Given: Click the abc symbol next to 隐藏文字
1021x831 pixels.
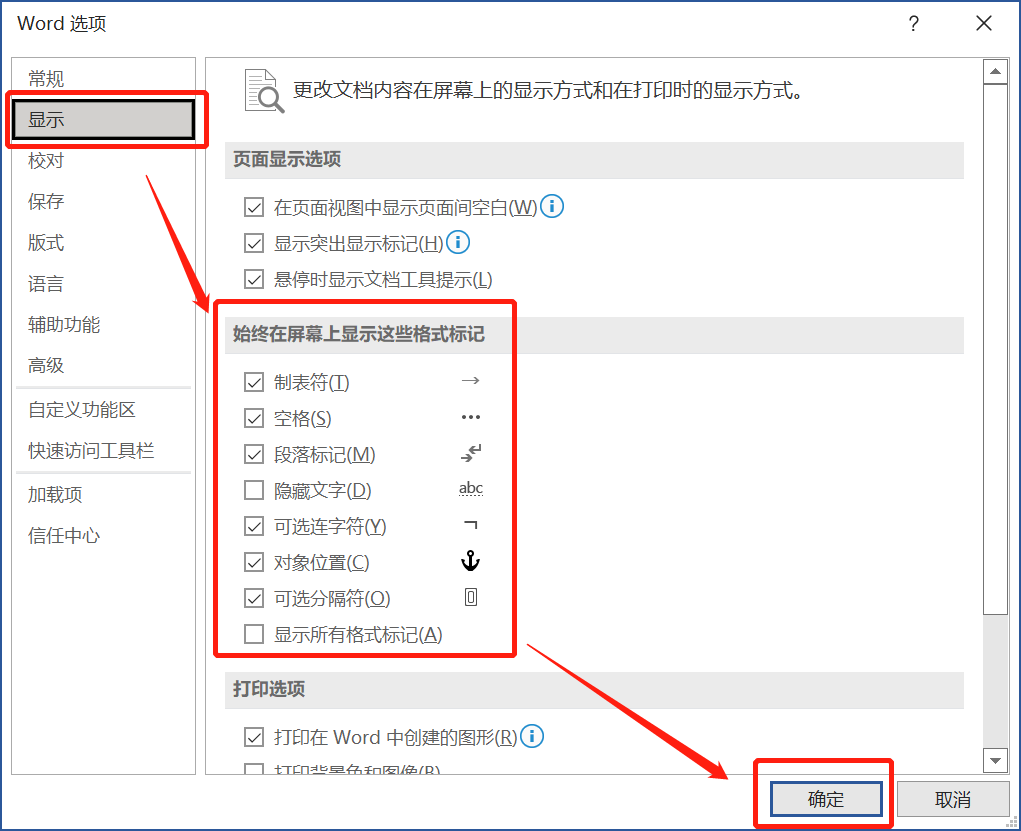Looking at the screenshot, I should (470, 488).
